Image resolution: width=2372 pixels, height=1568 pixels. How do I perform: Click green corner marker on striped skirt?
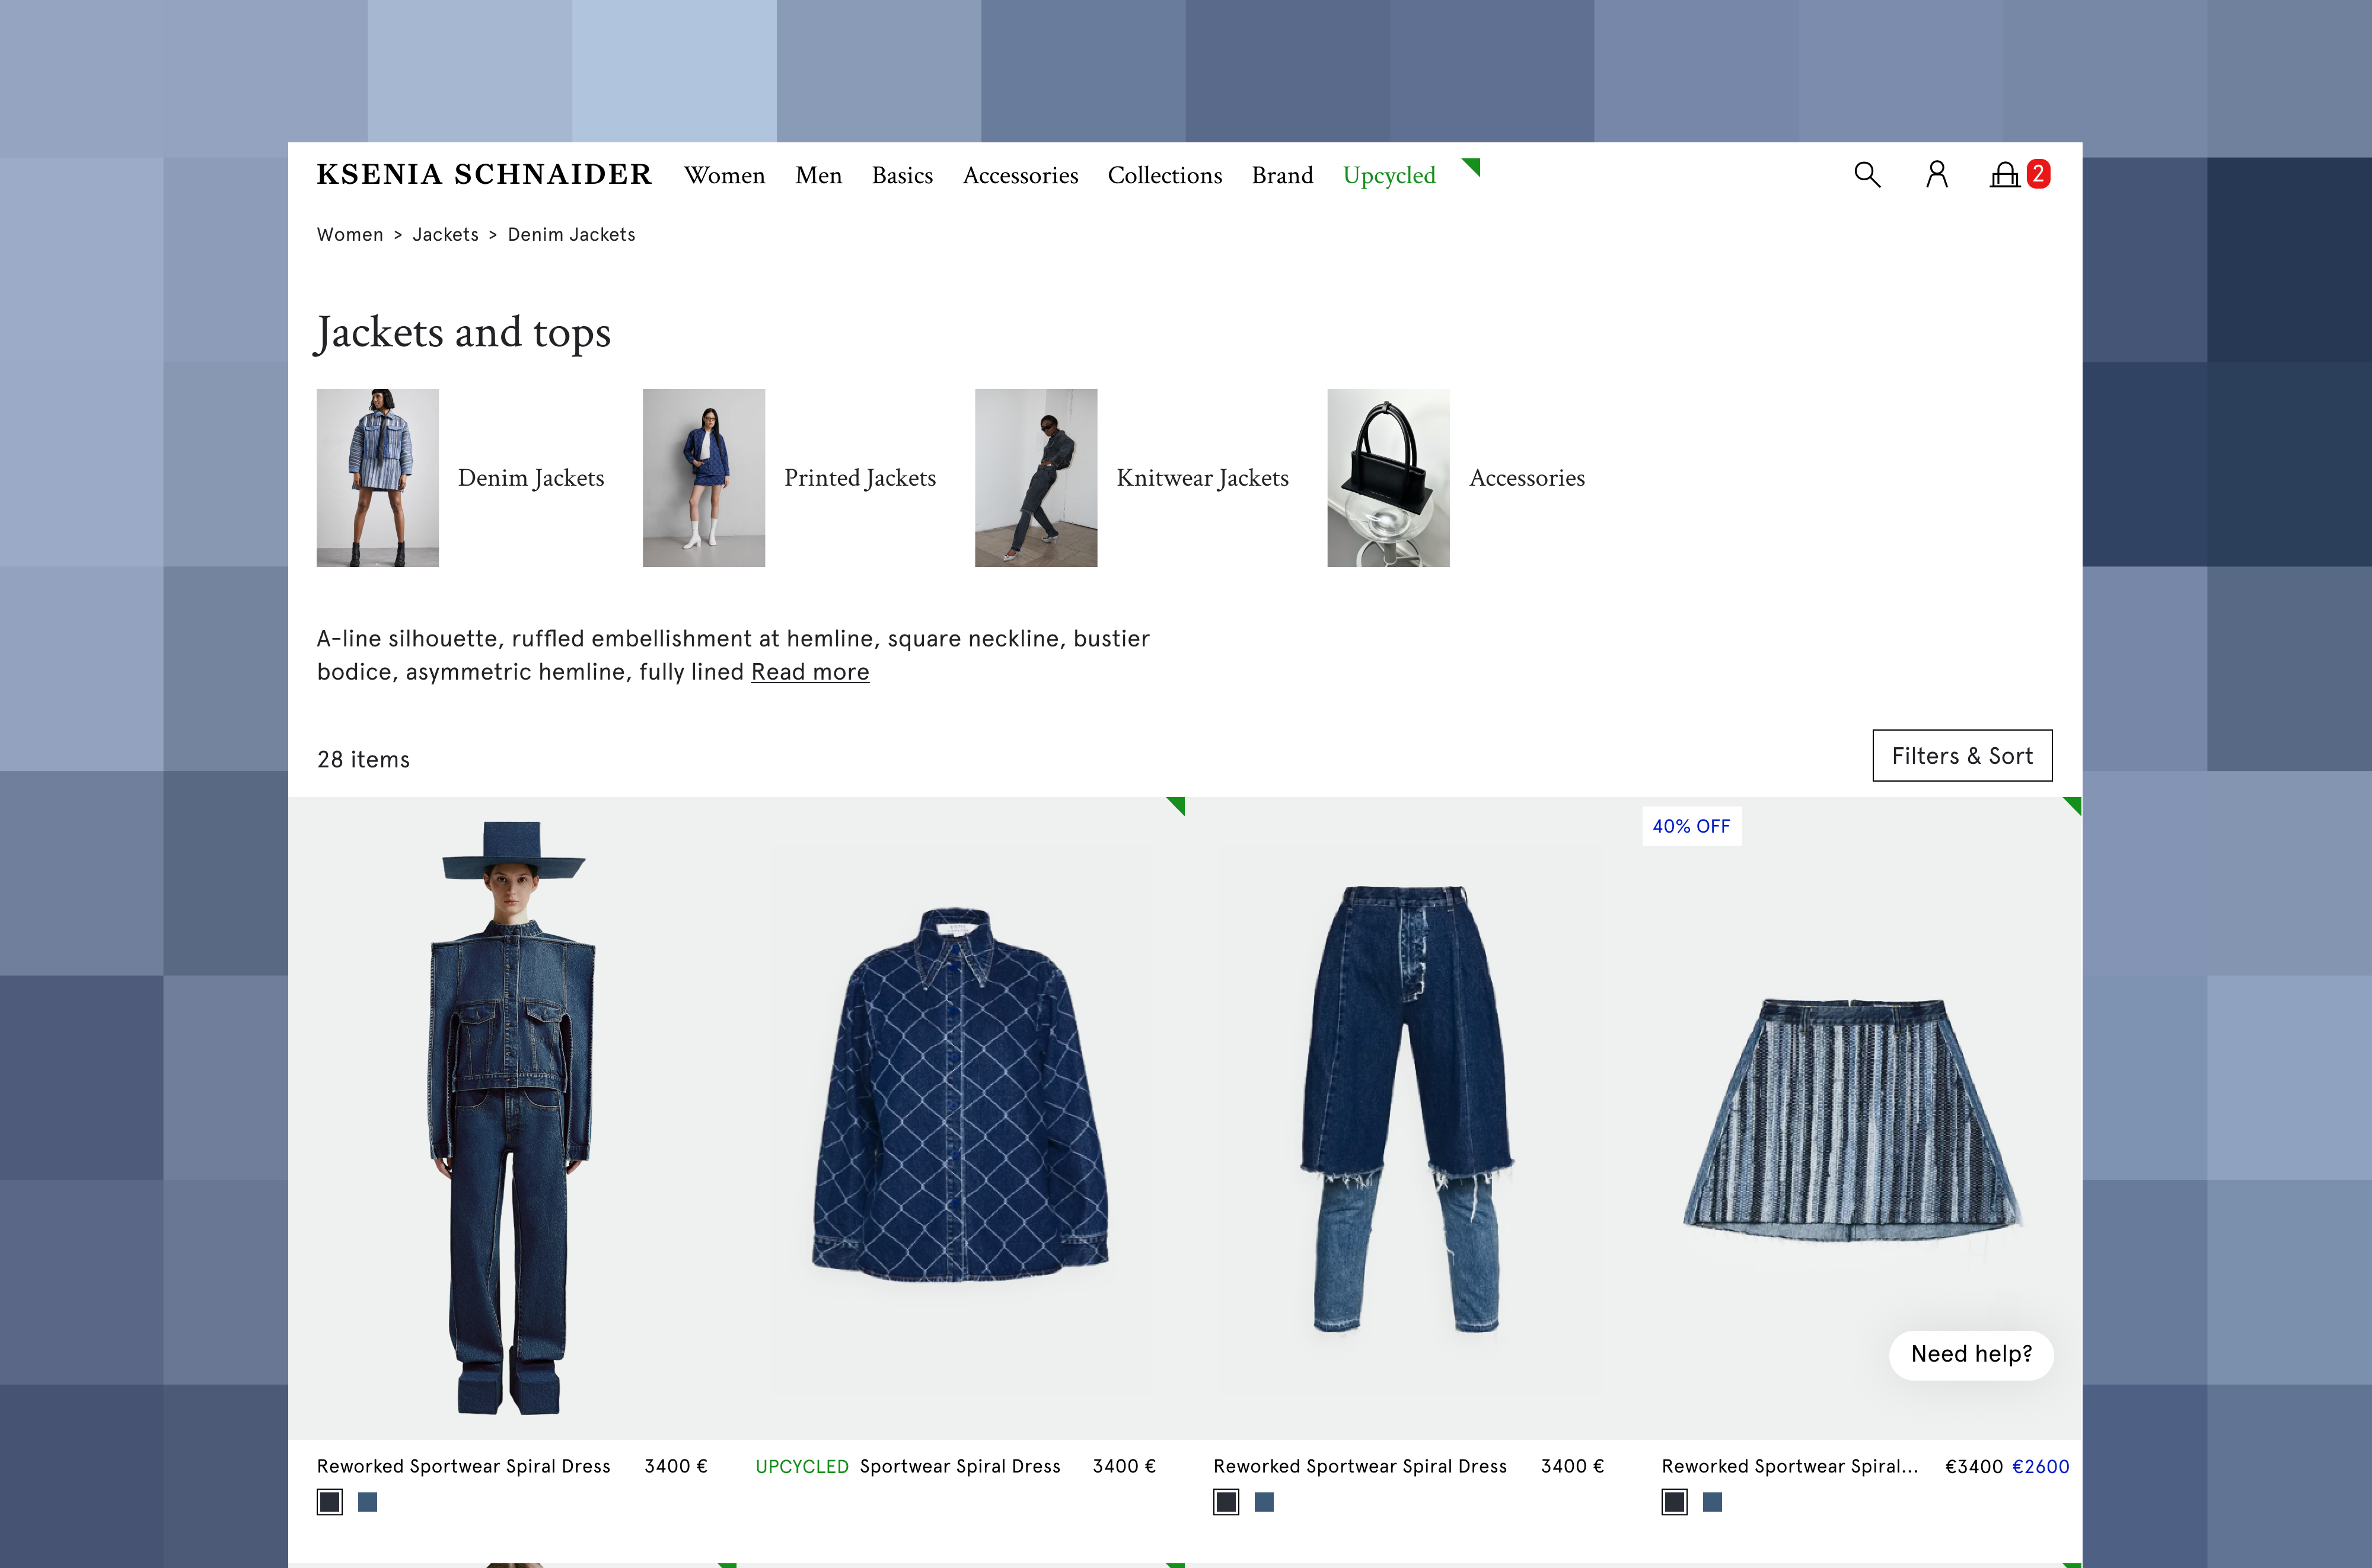tap(2074, 804)
